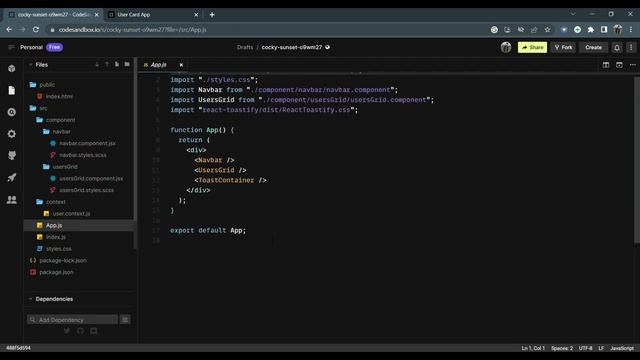Open the Search panel in sidebar
The width and height of the screenshot is (640, 360).
pos(11,112)
